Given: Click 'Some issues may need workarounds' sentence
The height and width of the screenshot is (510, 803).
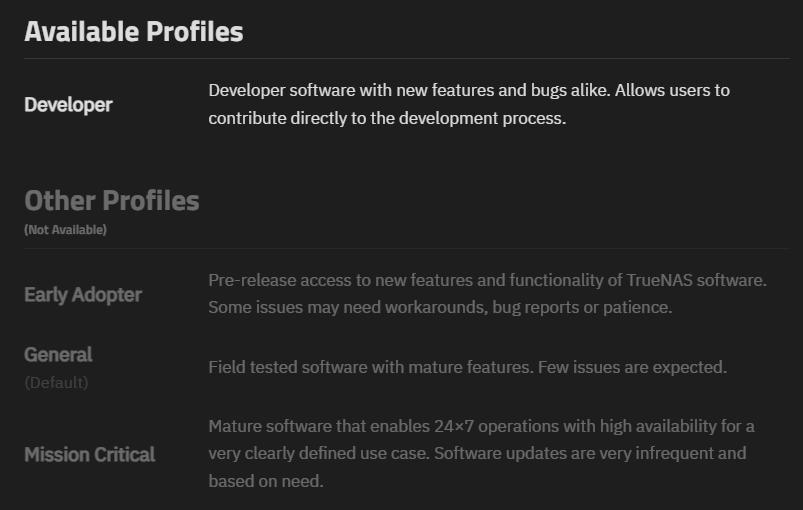Looking at the screenshot, I should point(346,307).
